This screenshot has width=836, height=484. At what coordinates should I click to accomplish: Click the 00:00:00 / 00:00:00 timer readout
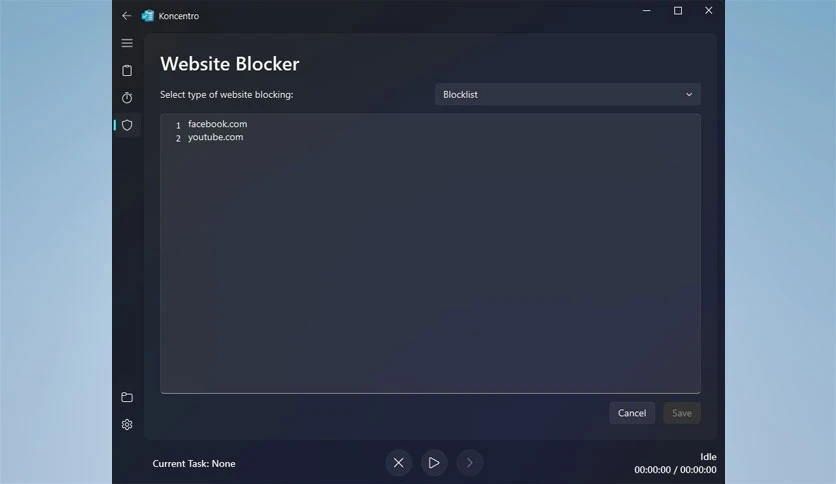675,470
